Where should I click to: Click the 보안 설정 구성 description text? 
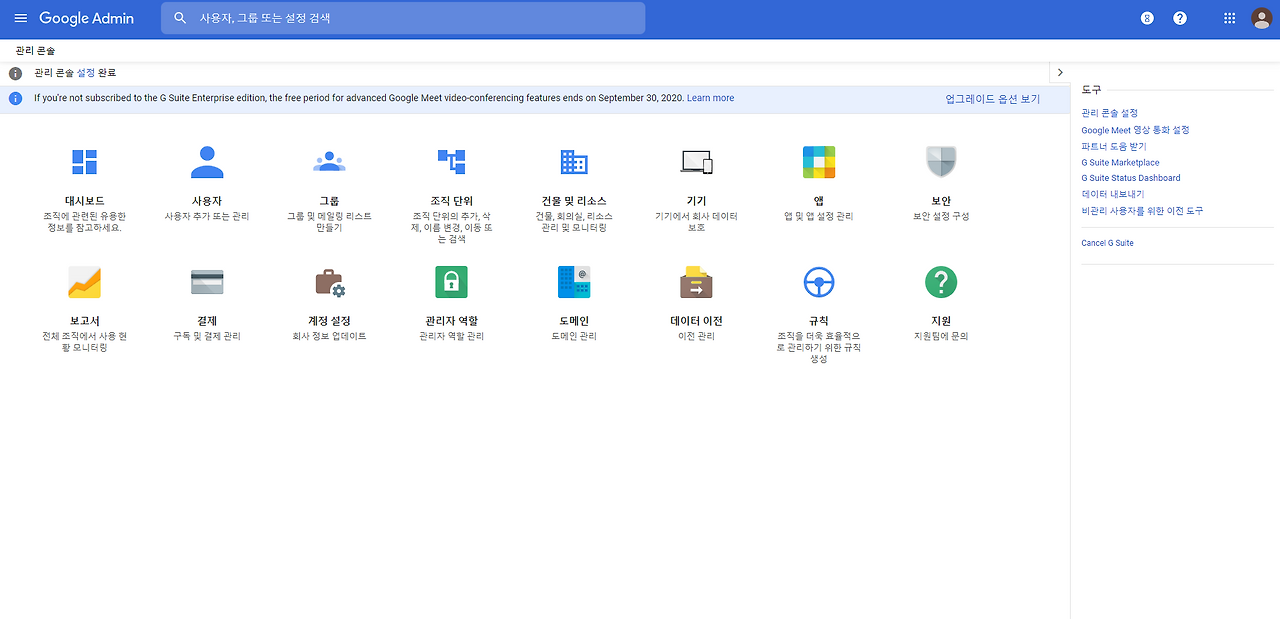pyautogui.click(x=941, y=216)
